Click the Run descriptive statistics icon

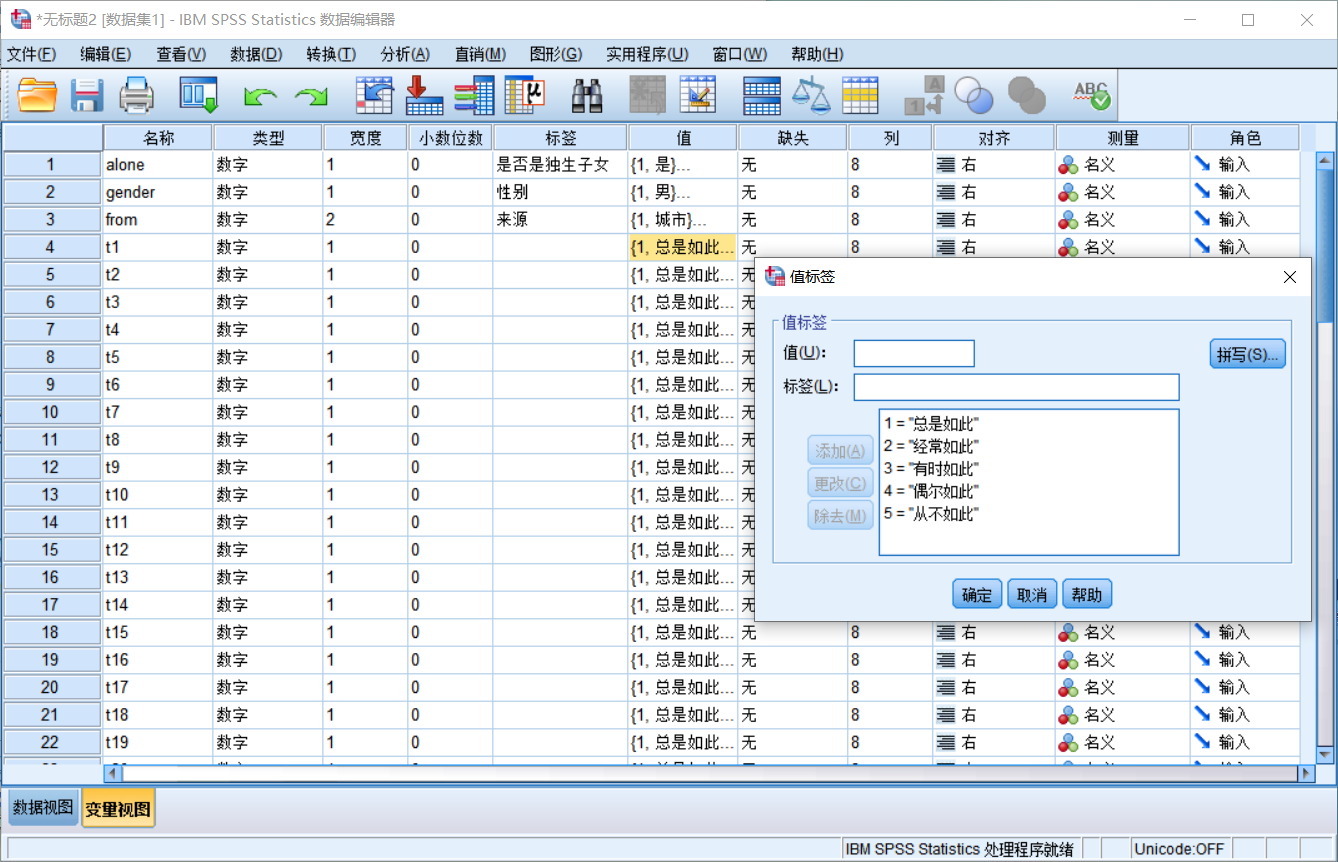[x=524, y=95]
